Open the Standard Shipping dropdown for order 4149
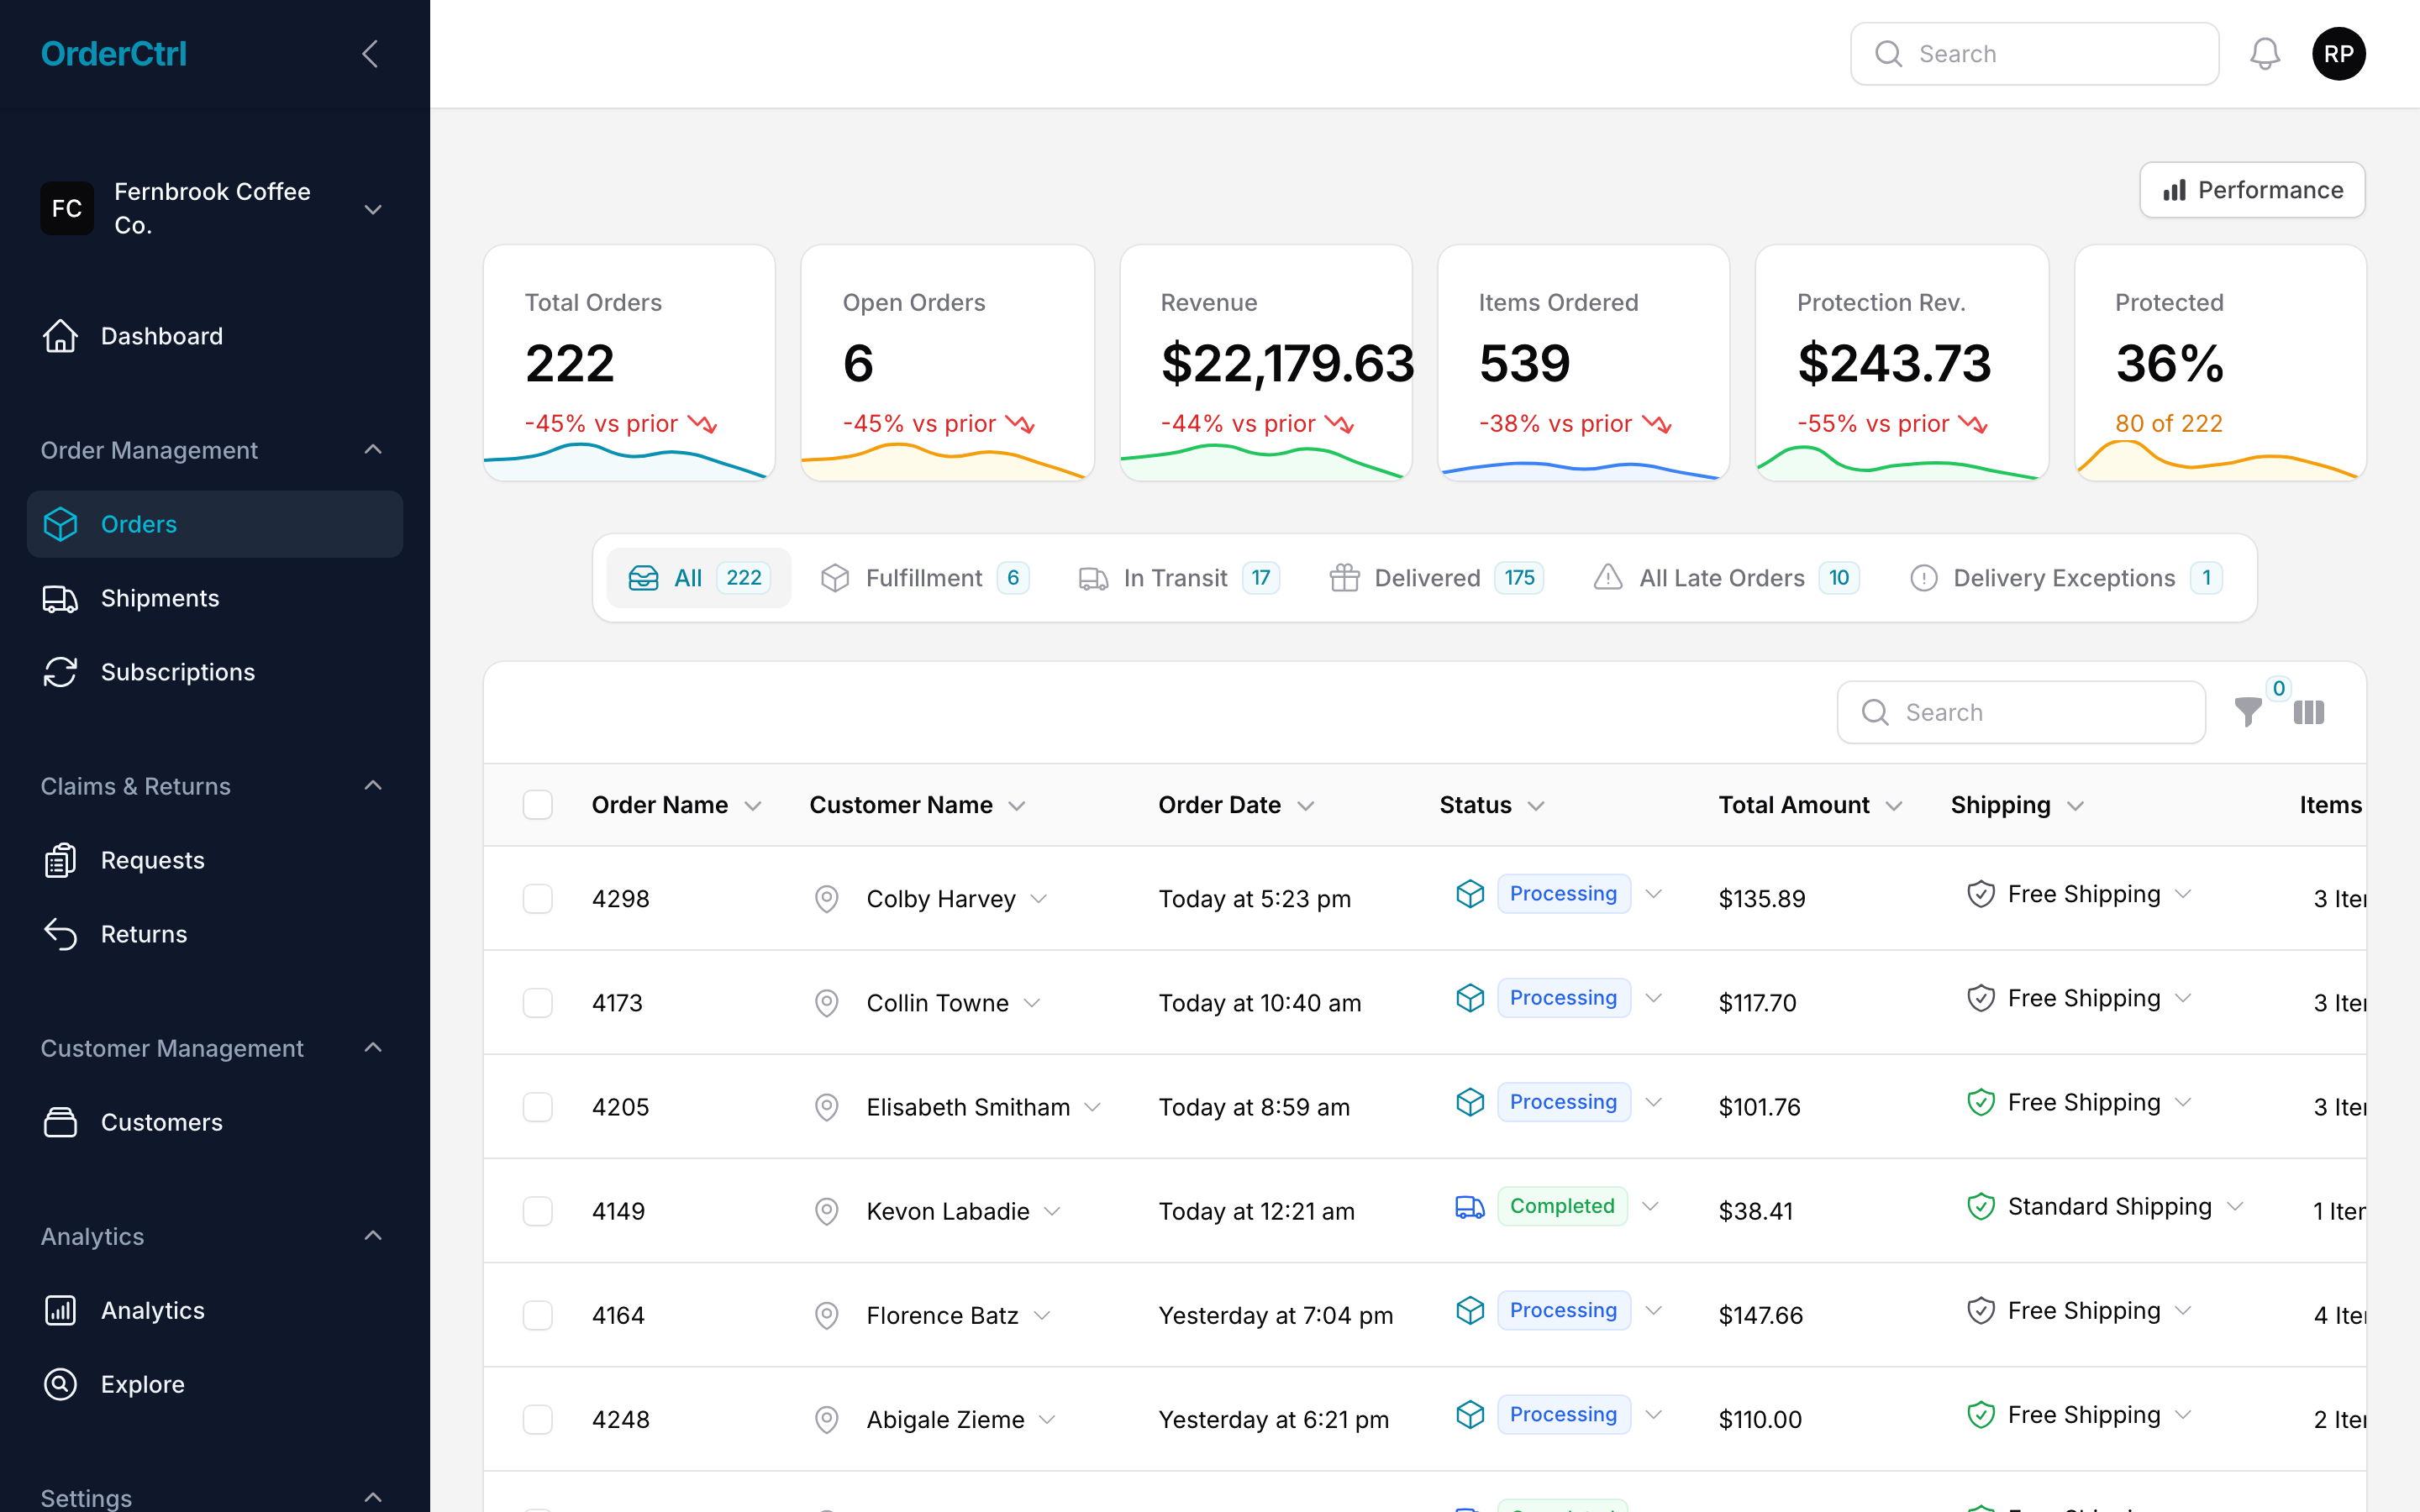Viewport: 2420px width, 1512px height. 2236,1206
